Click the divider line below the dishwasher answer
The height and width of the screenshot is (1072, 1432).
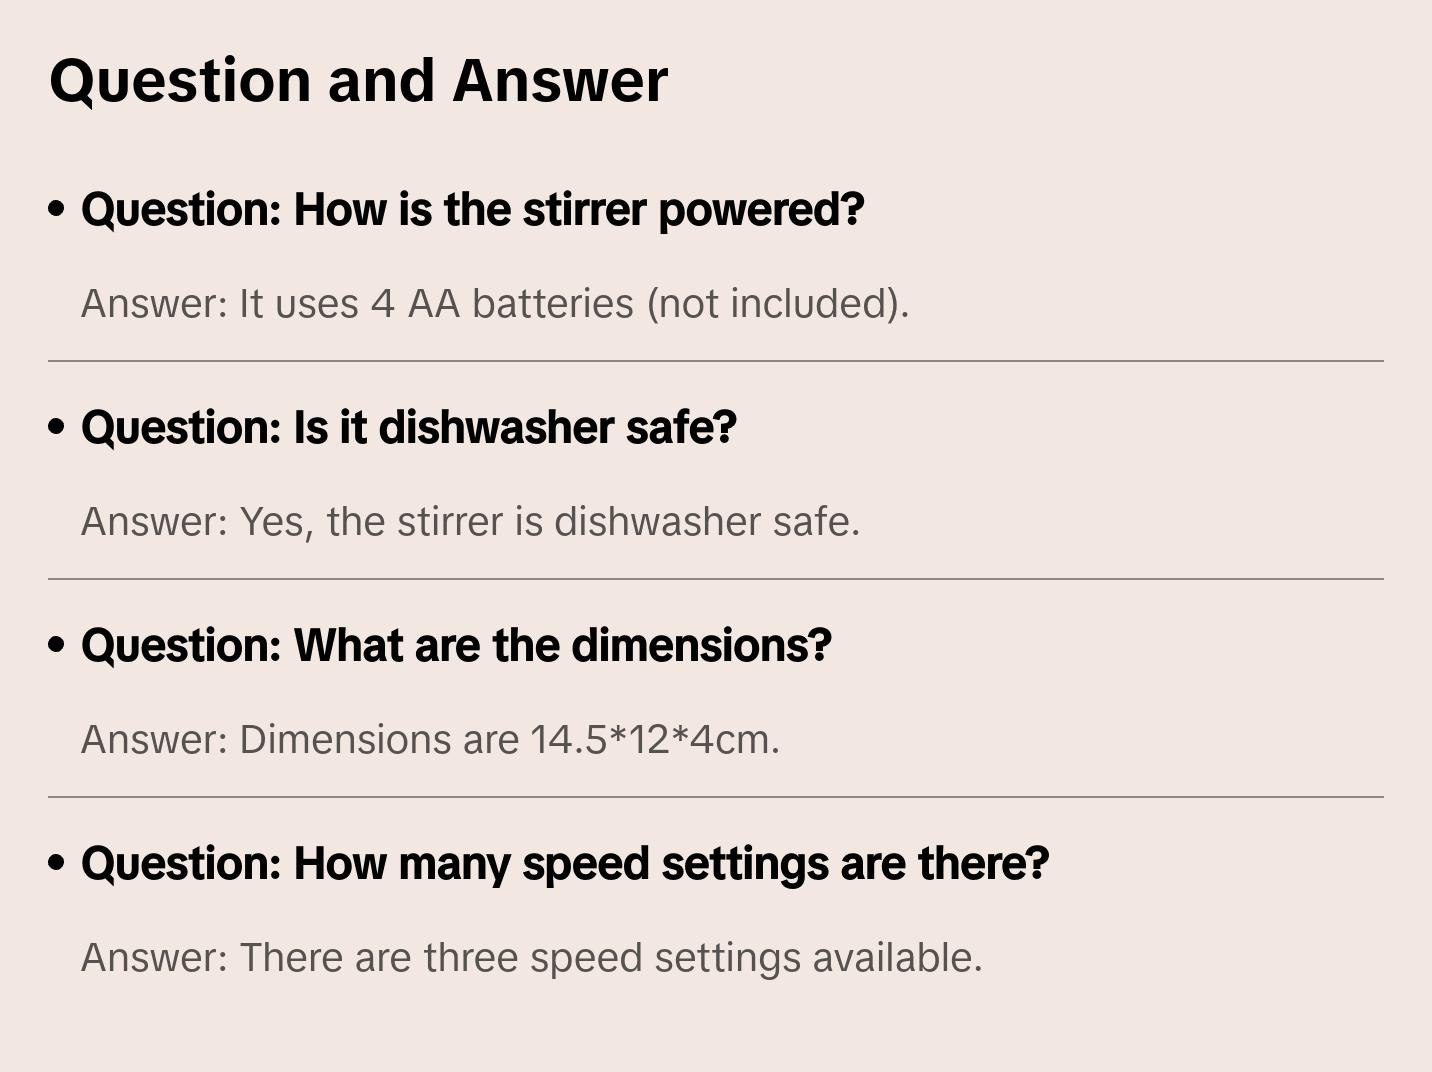[716, 579]
